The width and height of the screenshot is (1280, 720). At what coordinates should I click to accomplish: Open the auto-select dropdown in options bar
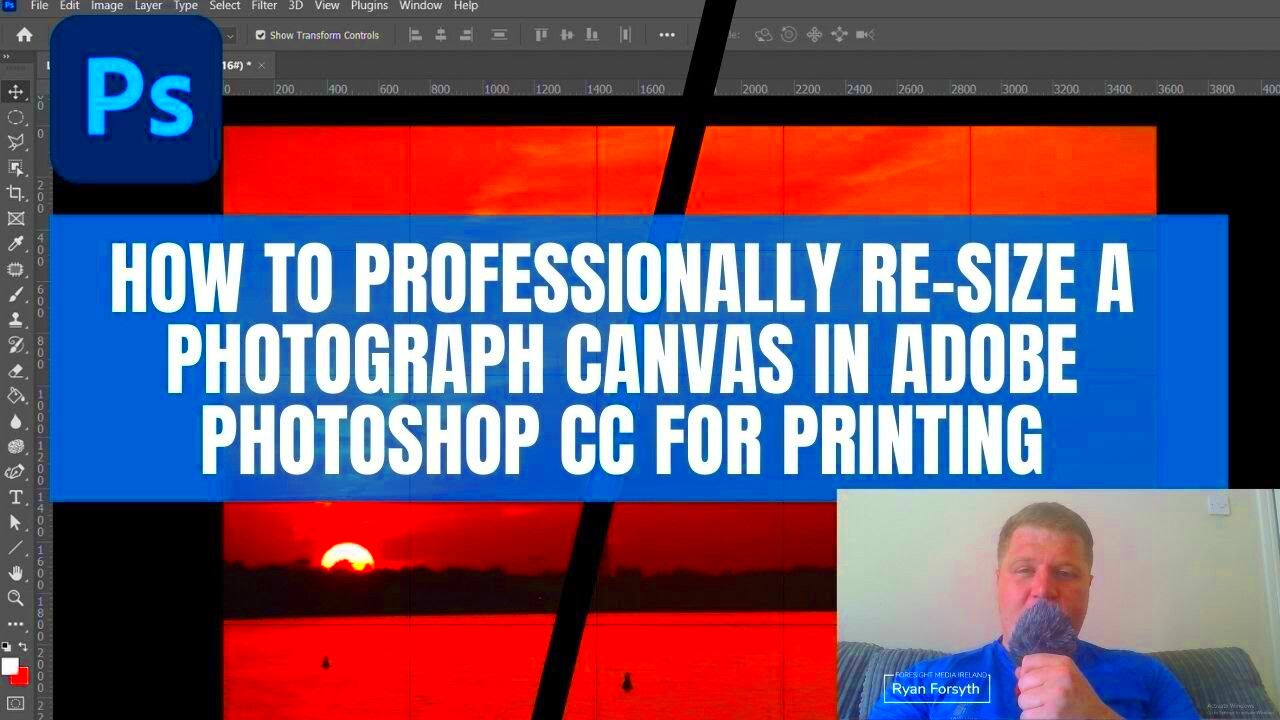click(230, 35)
